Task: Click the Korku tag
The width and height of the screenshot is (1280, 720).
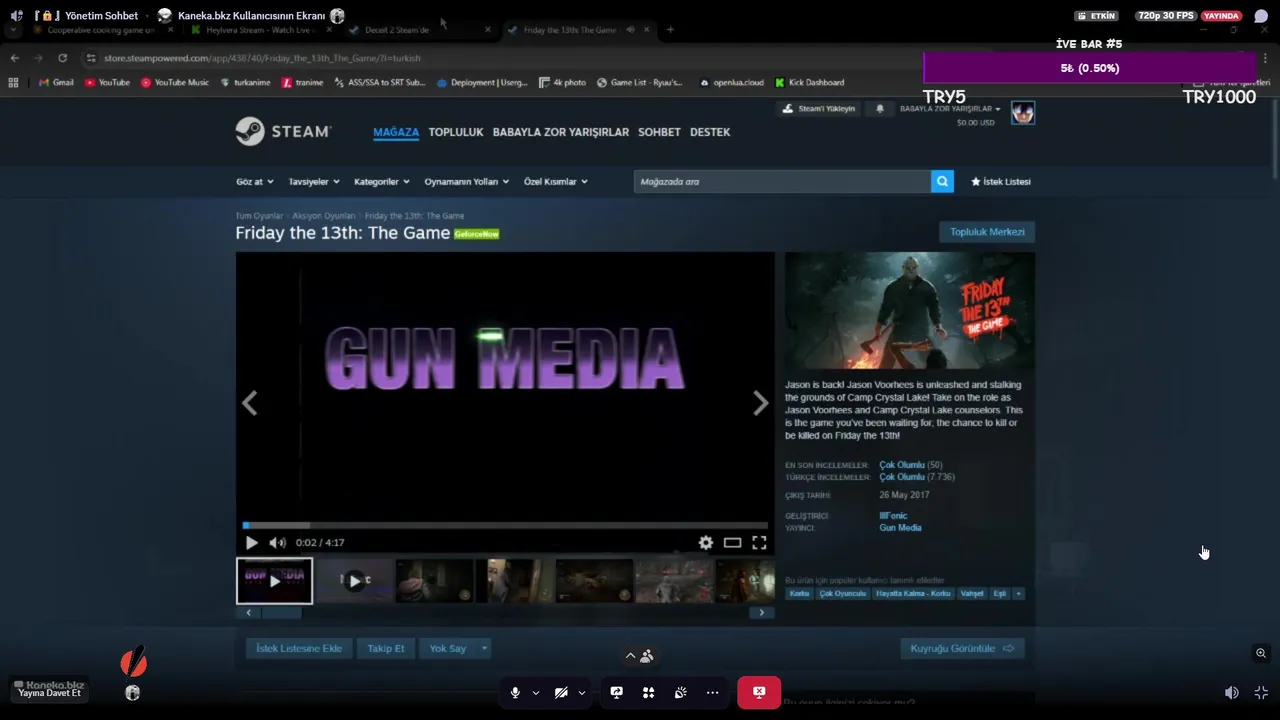Action: (799, 593)
